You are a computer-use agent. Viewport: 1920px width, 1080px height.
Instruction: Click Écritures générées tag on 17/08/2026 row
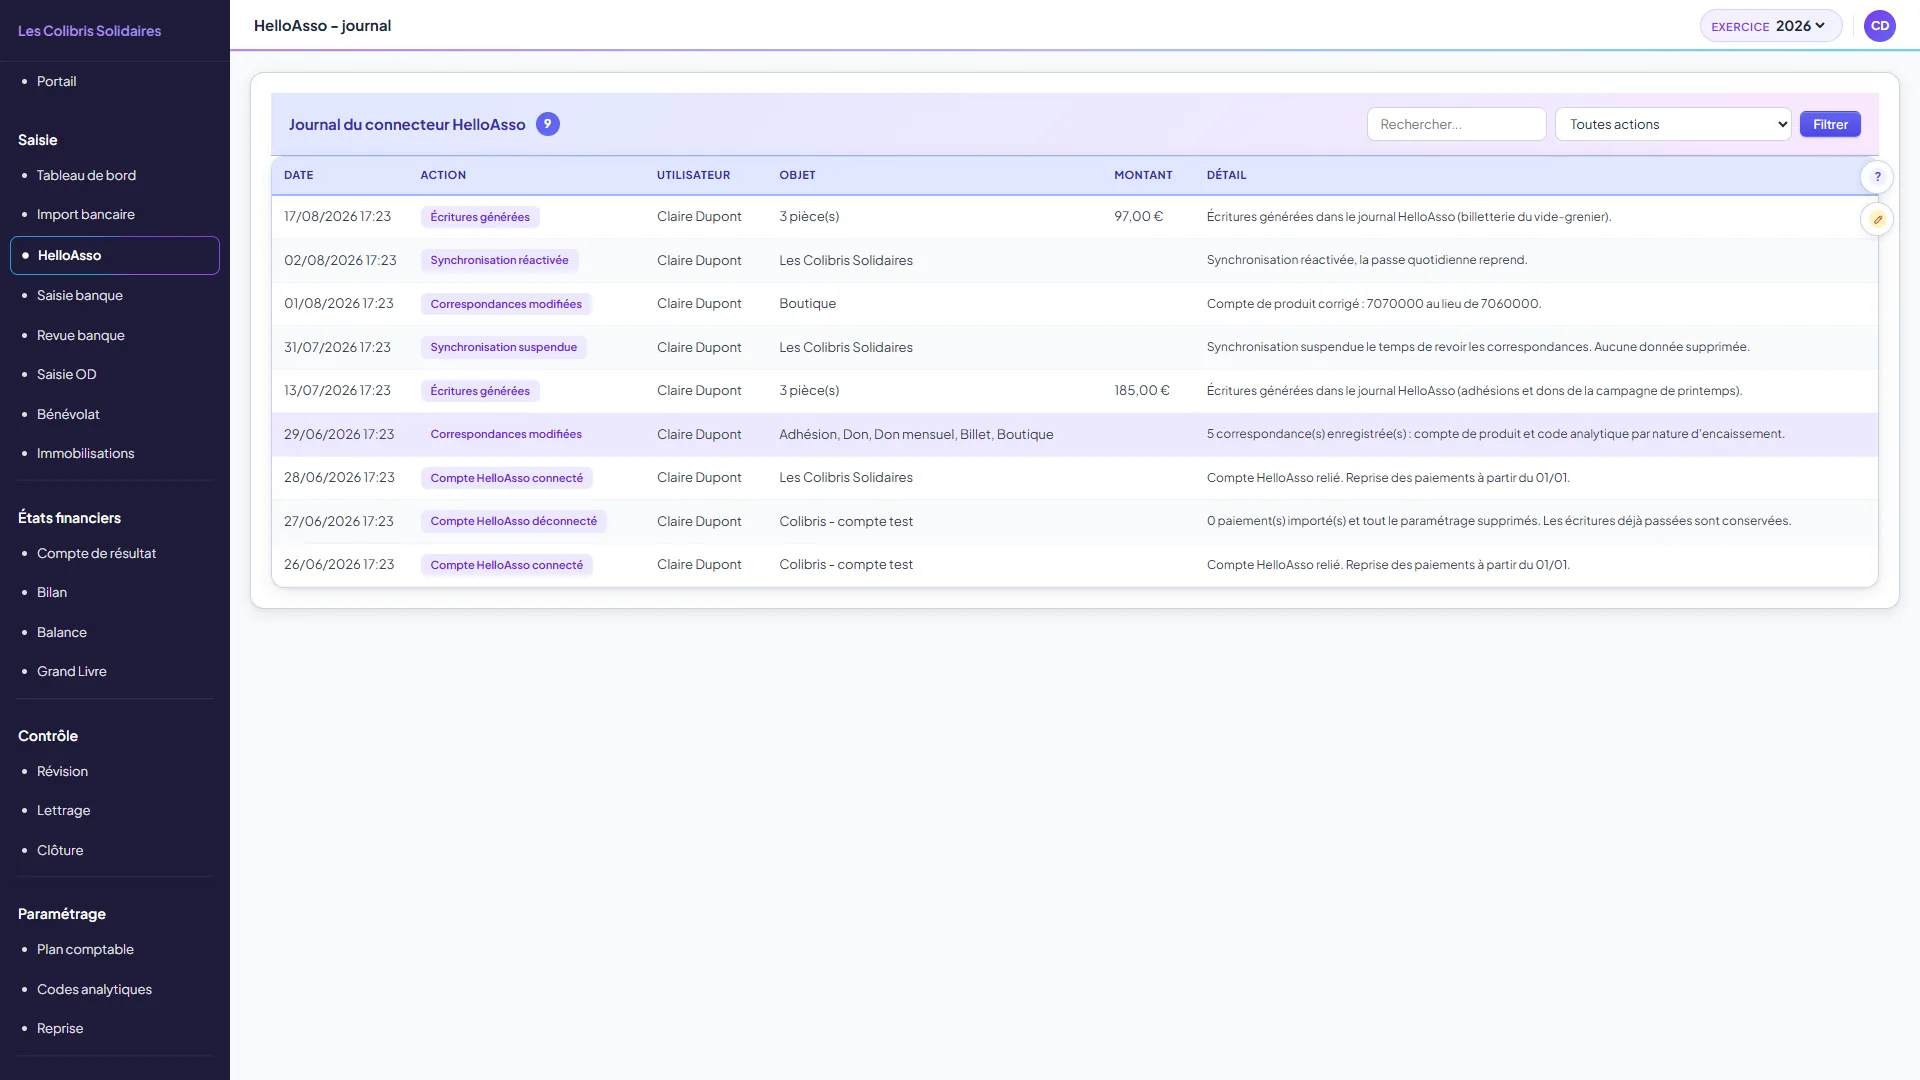click(x=480, y=217)
